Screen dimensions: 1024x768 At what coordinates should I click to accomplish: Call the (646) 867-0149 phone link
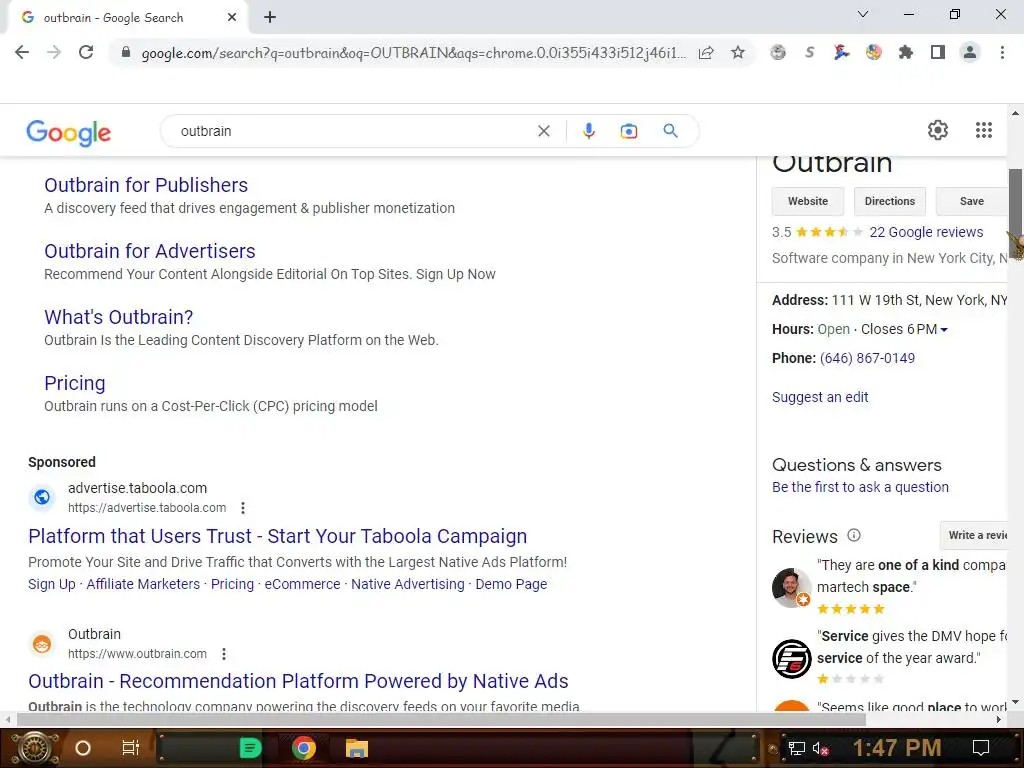867,358
